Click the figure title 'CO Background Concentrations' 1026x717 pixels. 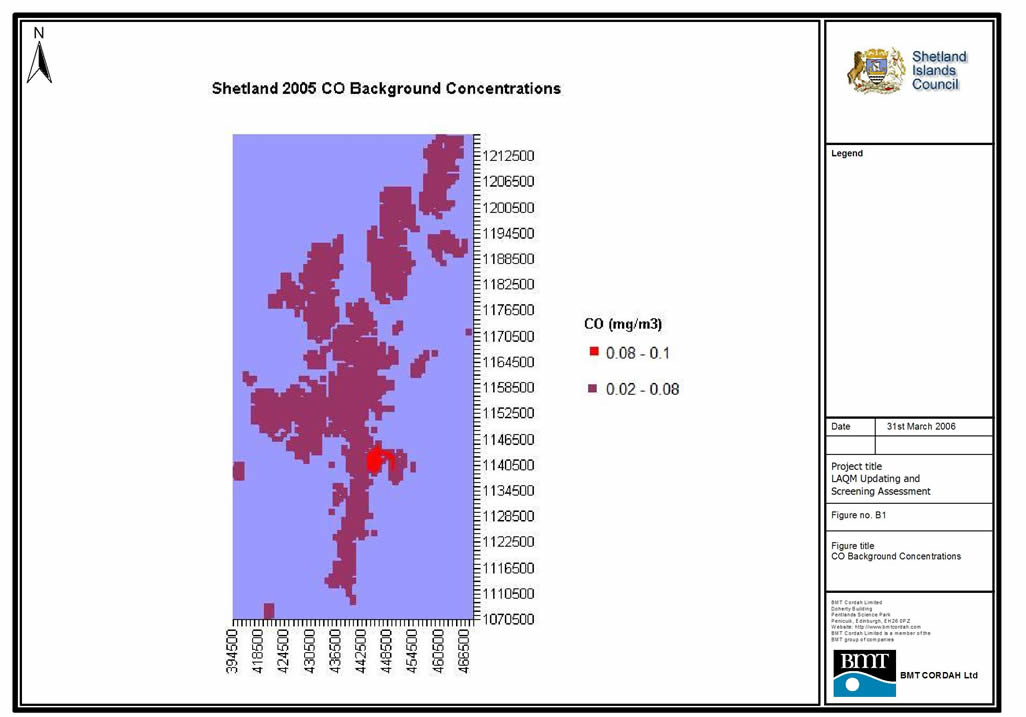point(896,556)
